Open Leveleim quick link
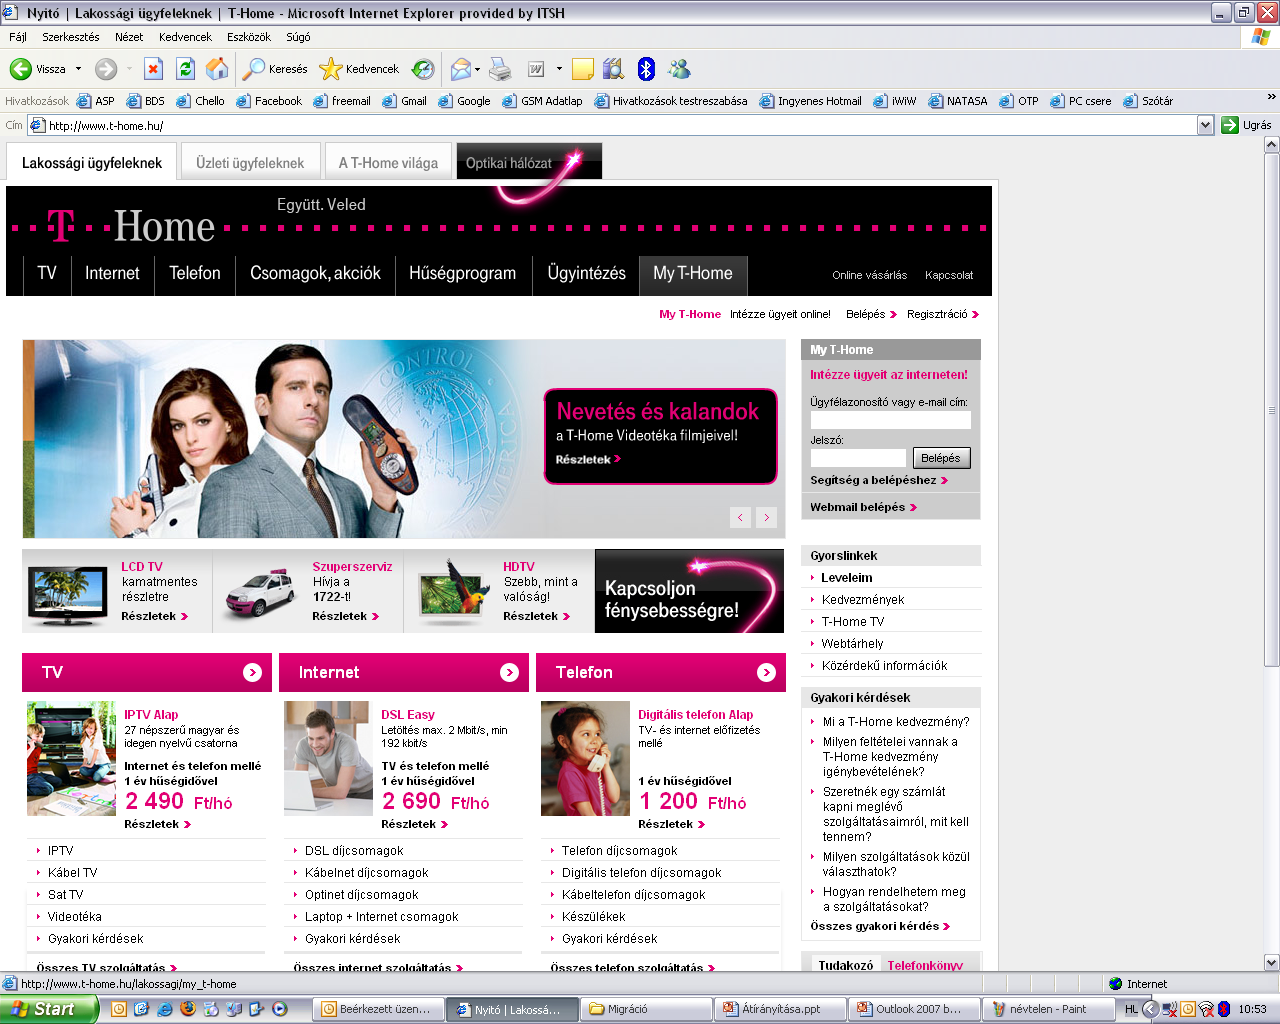The height and width of the screenshot is (1024, 1280). tap(847, 578)
